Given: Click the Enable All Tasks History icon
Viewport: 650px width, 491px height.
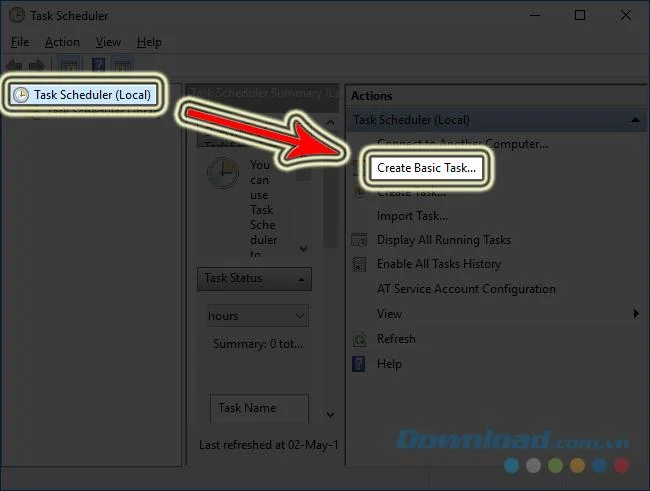Looking at the screenshot, I should pyautogui.click(x=359, y=264).
